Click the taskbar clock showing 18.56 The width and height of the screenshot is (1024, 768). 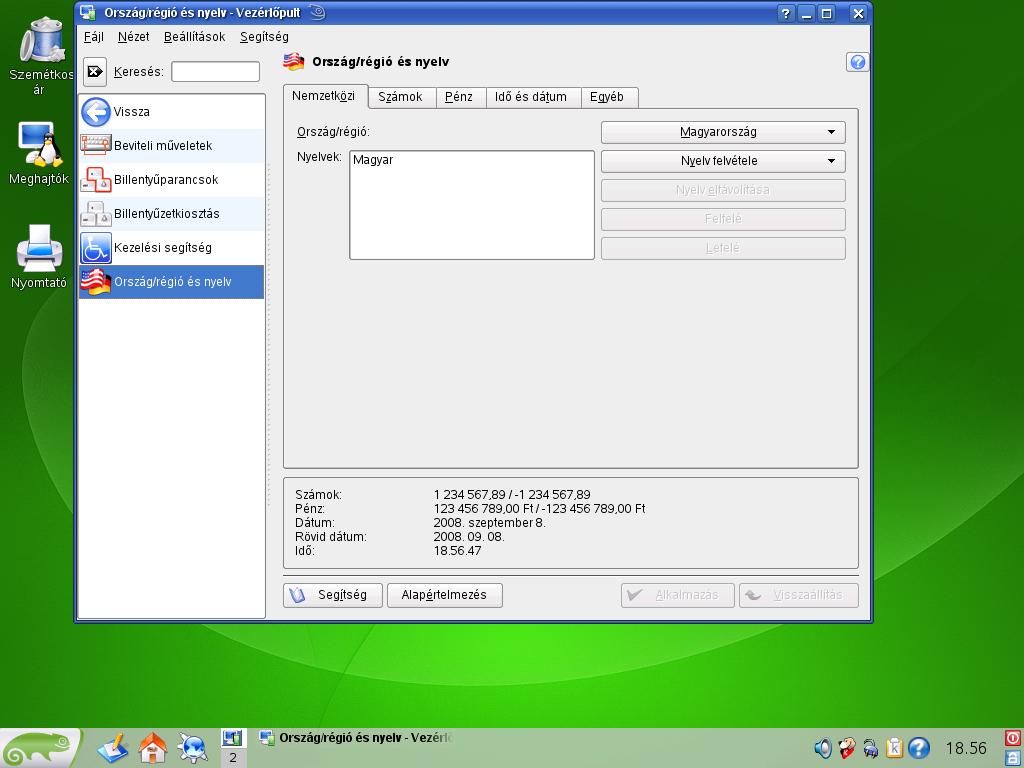tap(966, 748)
